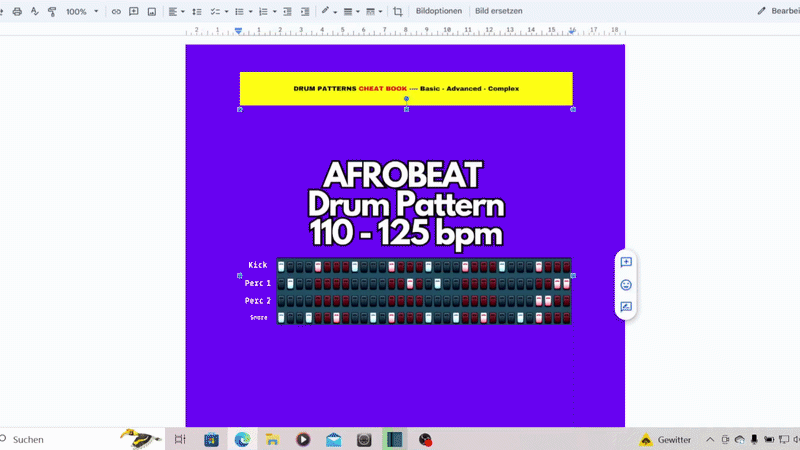Open the Gewitter weather widget
800x450 pixels.
pos(665,439)
